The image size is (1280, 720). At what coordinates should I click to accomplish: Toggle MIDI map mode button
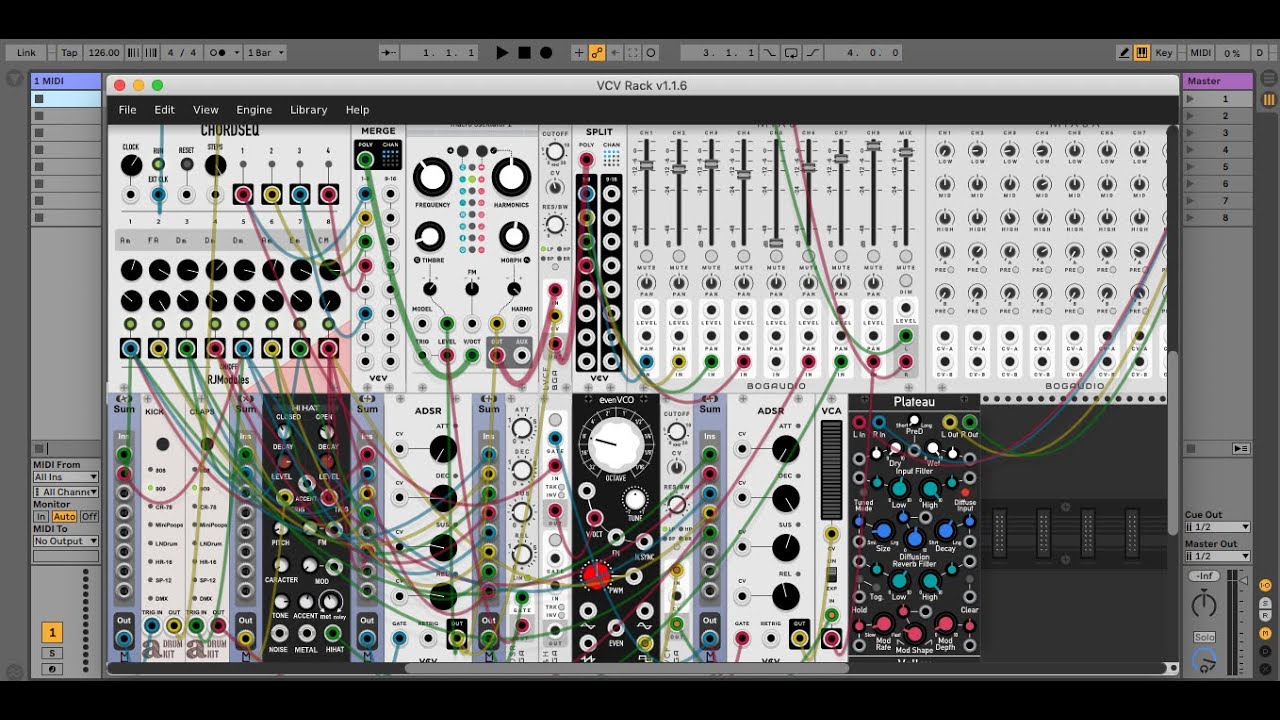click(x=1200, y=53)
